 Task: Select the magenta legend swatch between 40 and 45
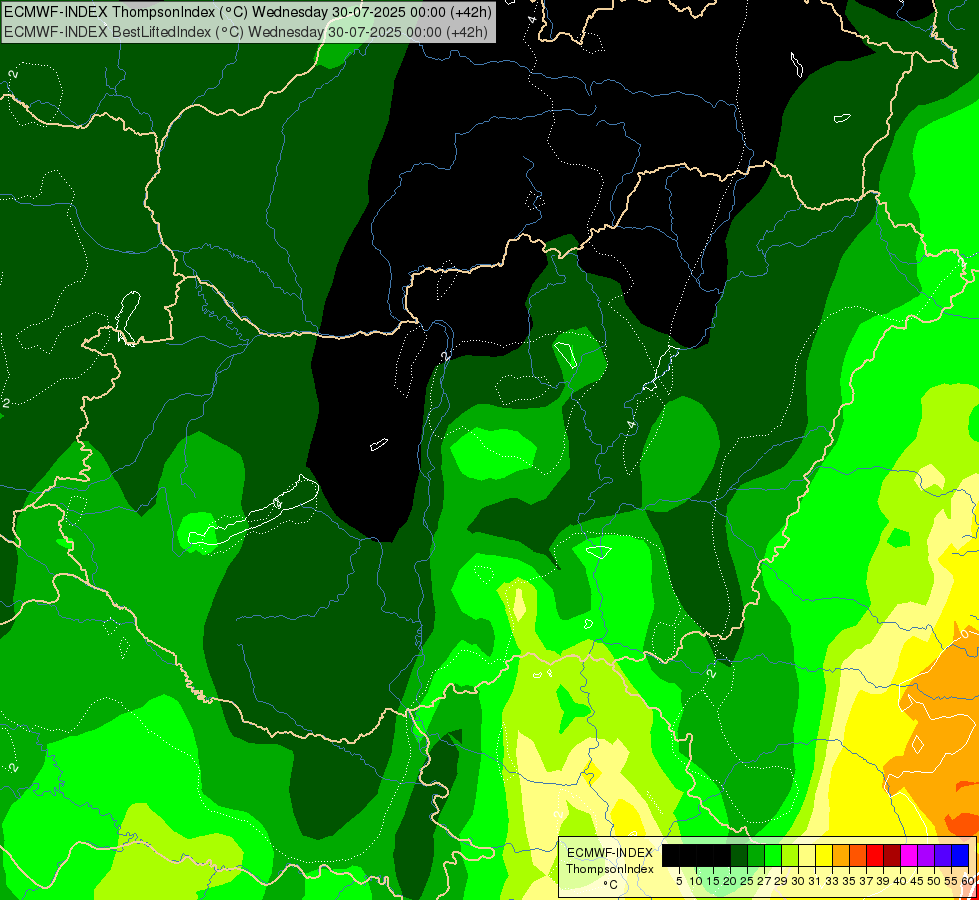(x=909, y=855)
